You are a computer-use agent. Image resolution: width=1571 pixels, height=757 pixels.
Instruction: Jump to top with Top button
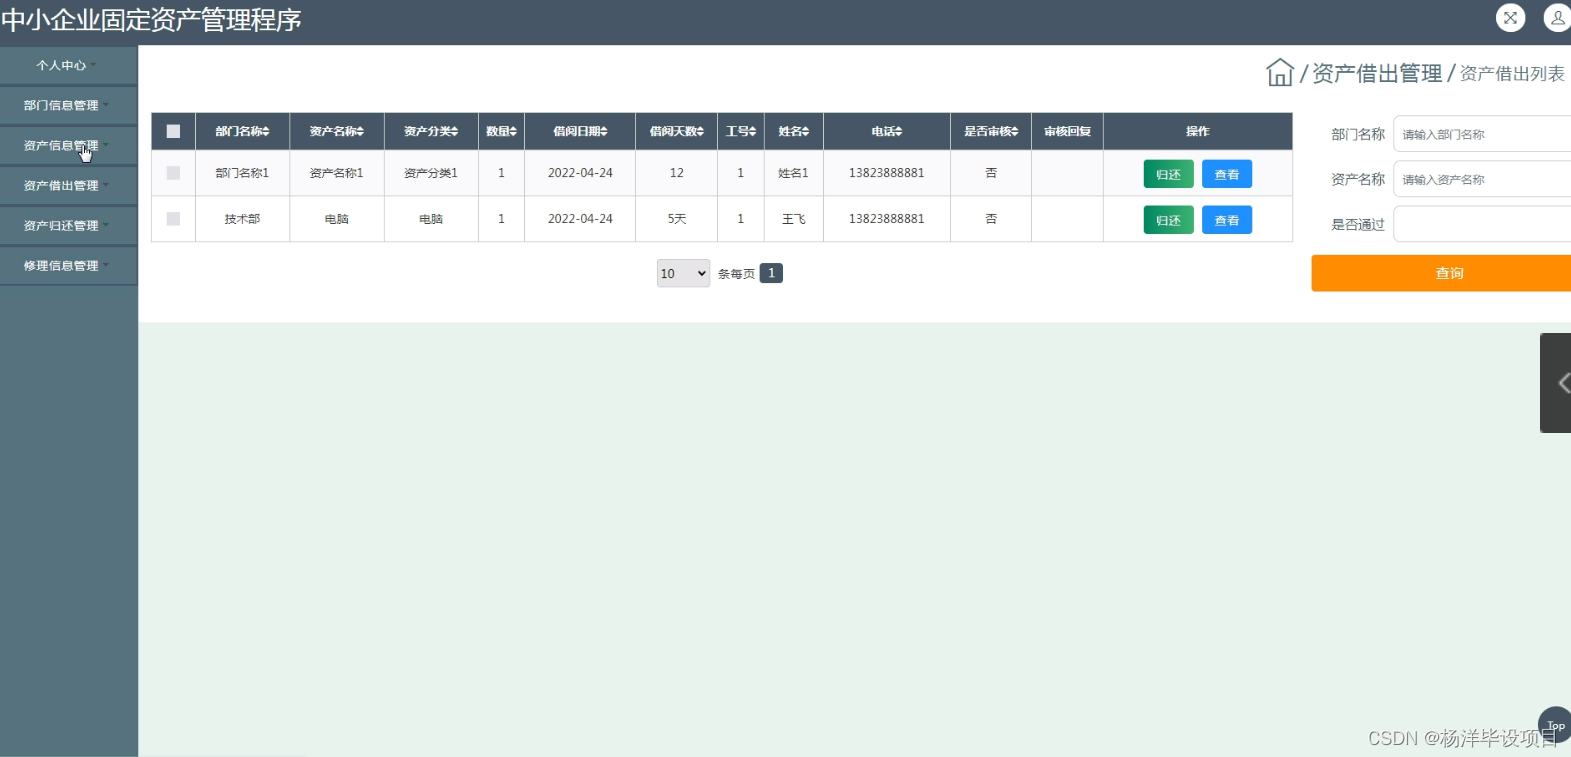pos(1555,725)
